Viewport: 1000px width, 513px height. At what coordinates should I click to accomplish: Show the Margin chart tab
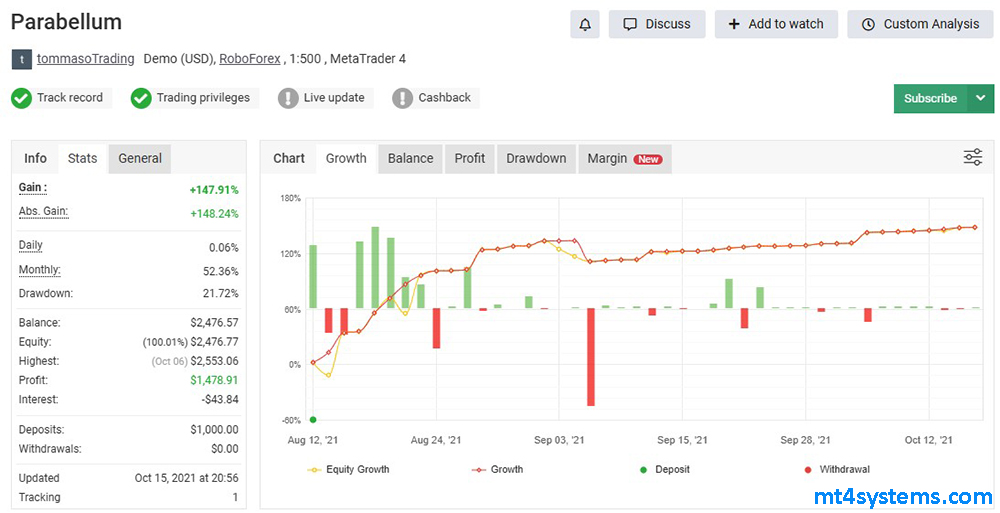624,158
